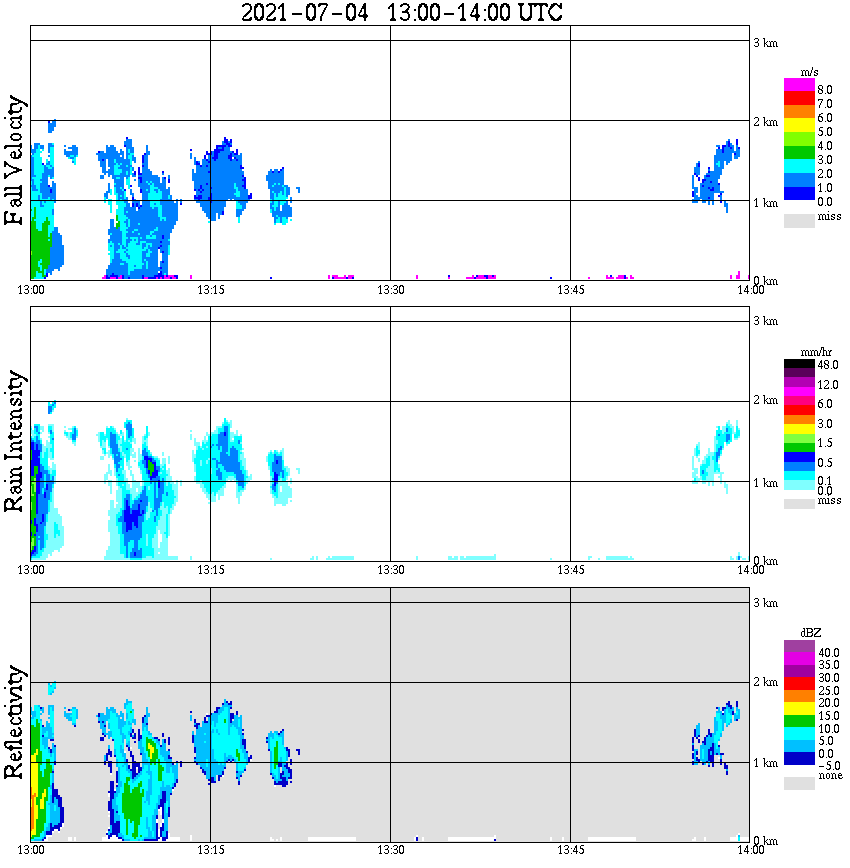Image resolution: width=850 pixels, height=868 pixels.
Task: Click the 'dBZ' unit label
Action: point(811,633)
